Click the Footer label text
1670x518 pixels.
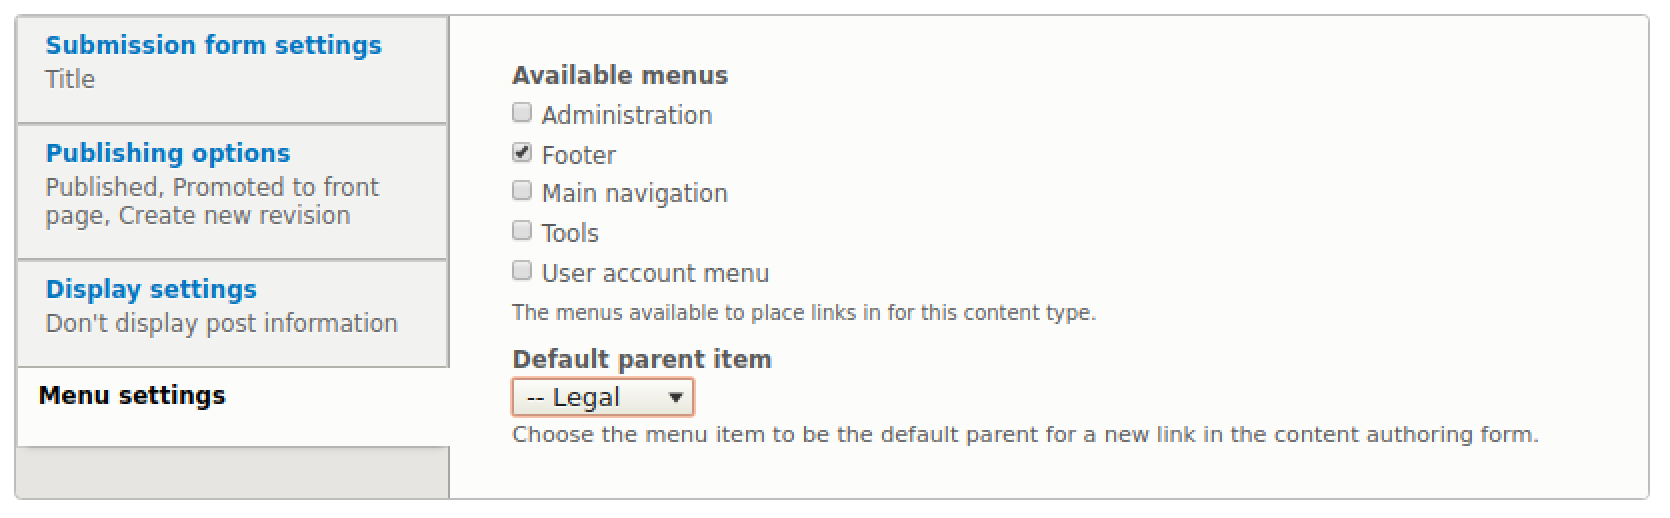pos(579,156)
